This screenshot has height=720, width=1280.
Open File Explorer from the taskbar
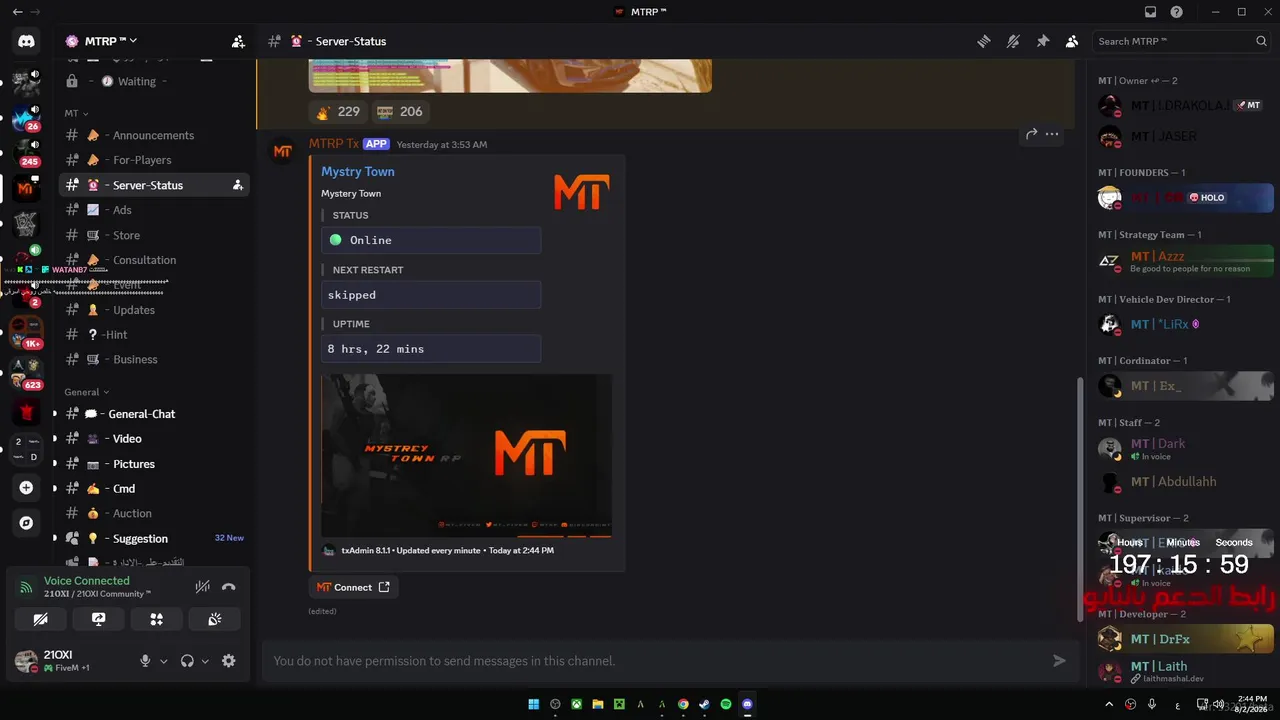tap(598, 704)
